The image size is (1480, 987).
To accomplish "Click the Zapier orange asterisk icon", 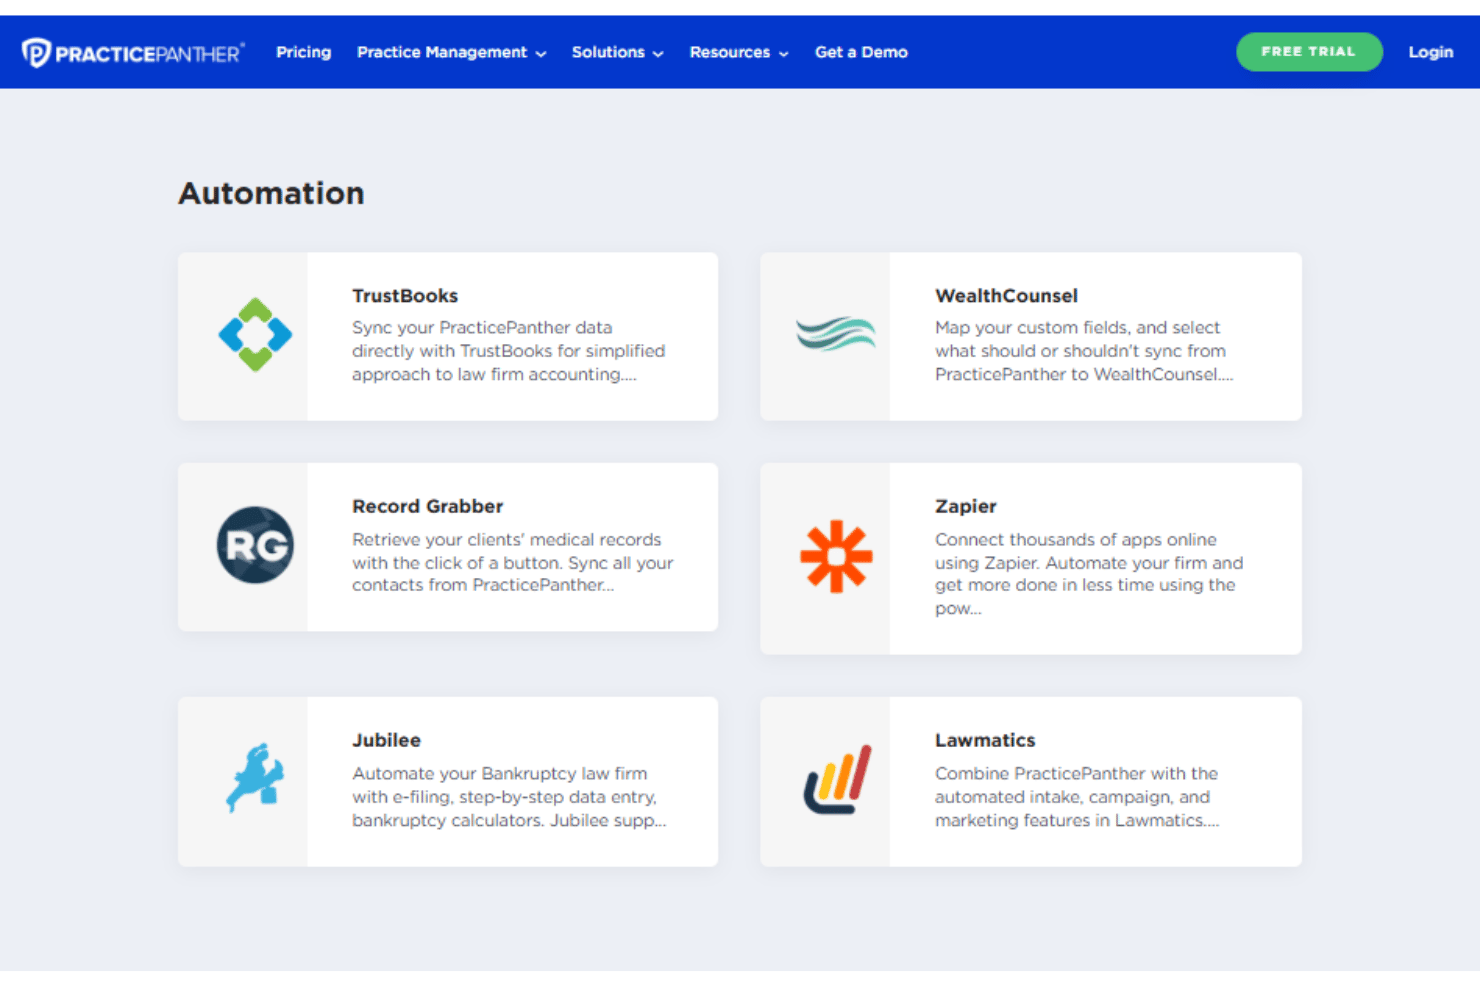I will point(837,557).
